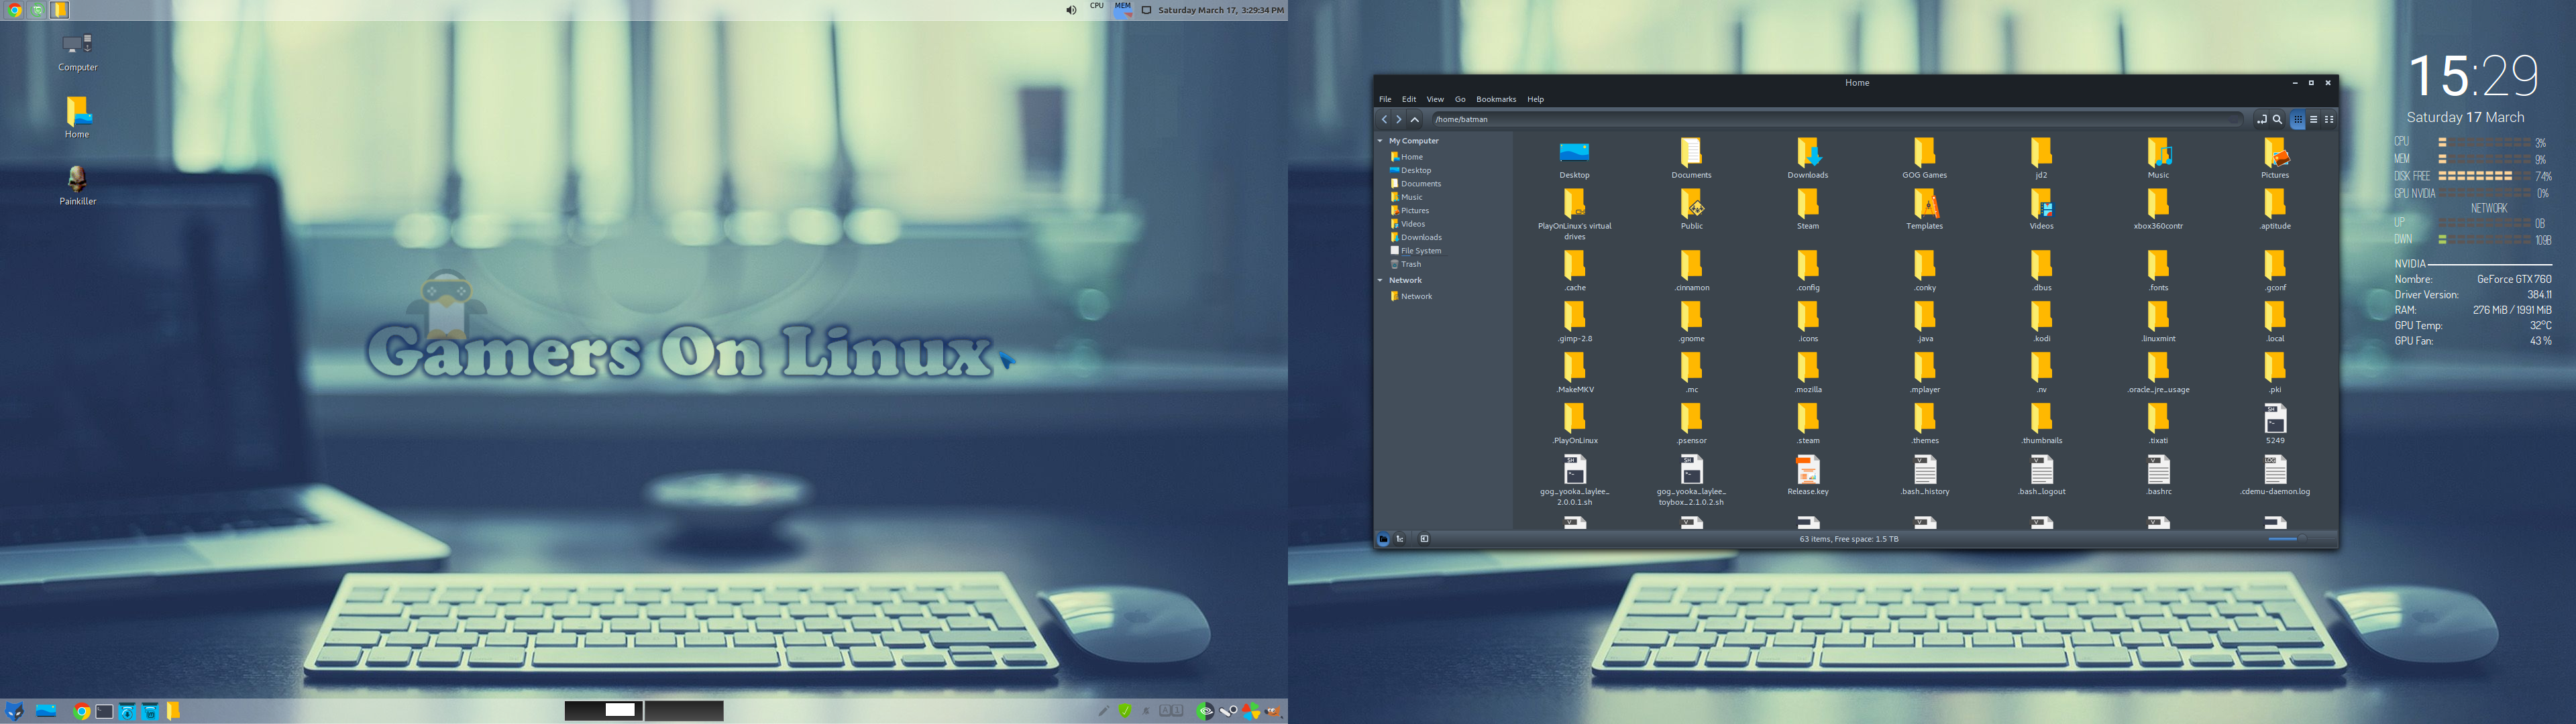This screenshot has width=2576, height=724.
Task: Select the Videos folder in file pane
Action: [2041, 210]
